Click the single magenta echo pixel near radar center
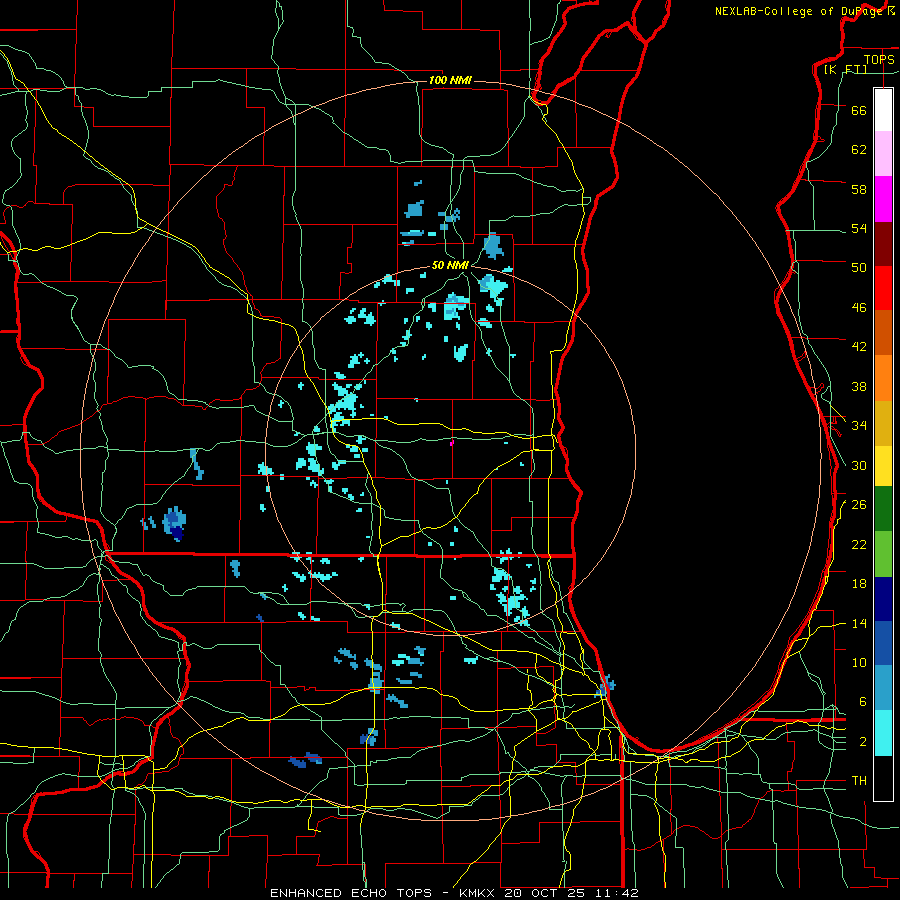Viewport: 900px width, 900px height. tap(452, 443)
